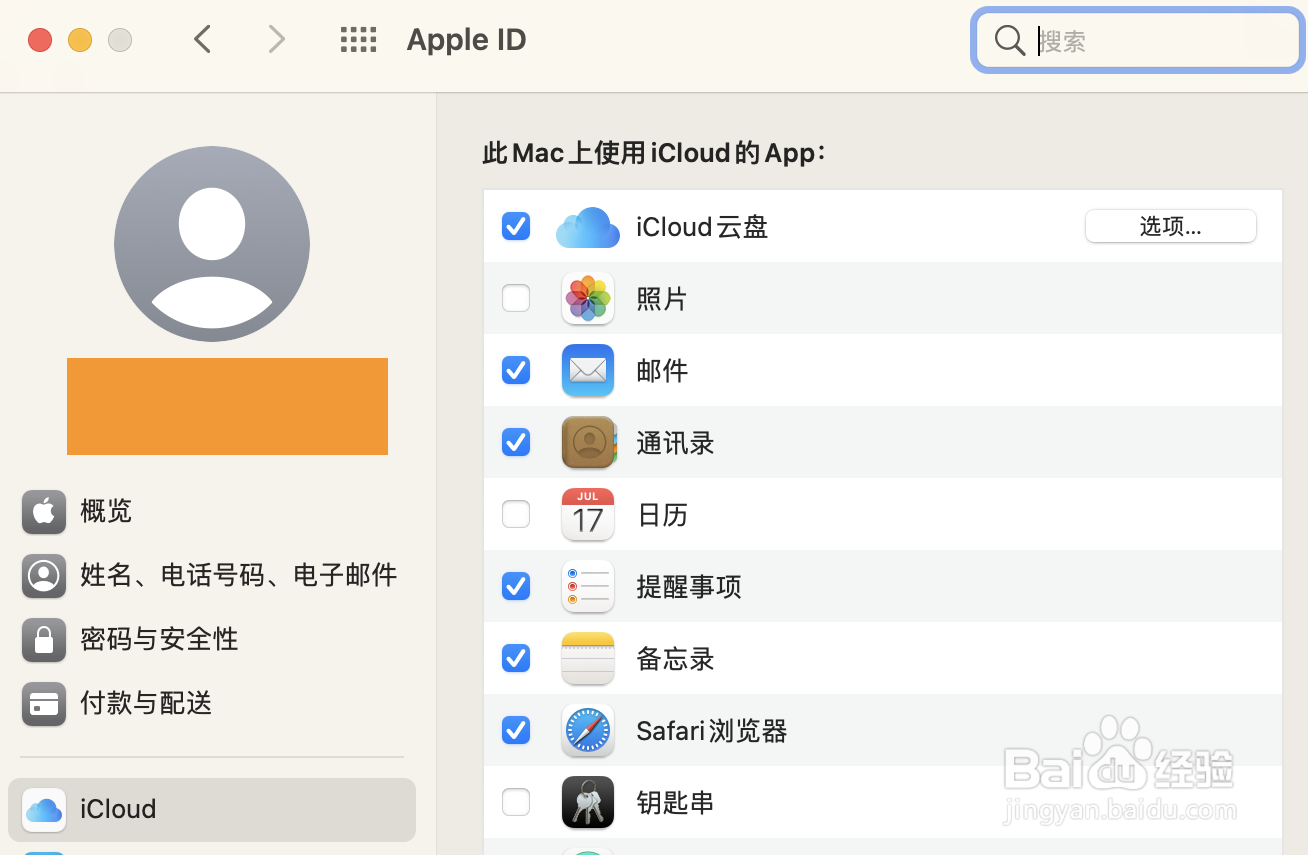Image resolution: width=1308 pixels, height=855 pixels.
Task: Enable the Calendar (日历) checkbox
Action: coord(516,514)
